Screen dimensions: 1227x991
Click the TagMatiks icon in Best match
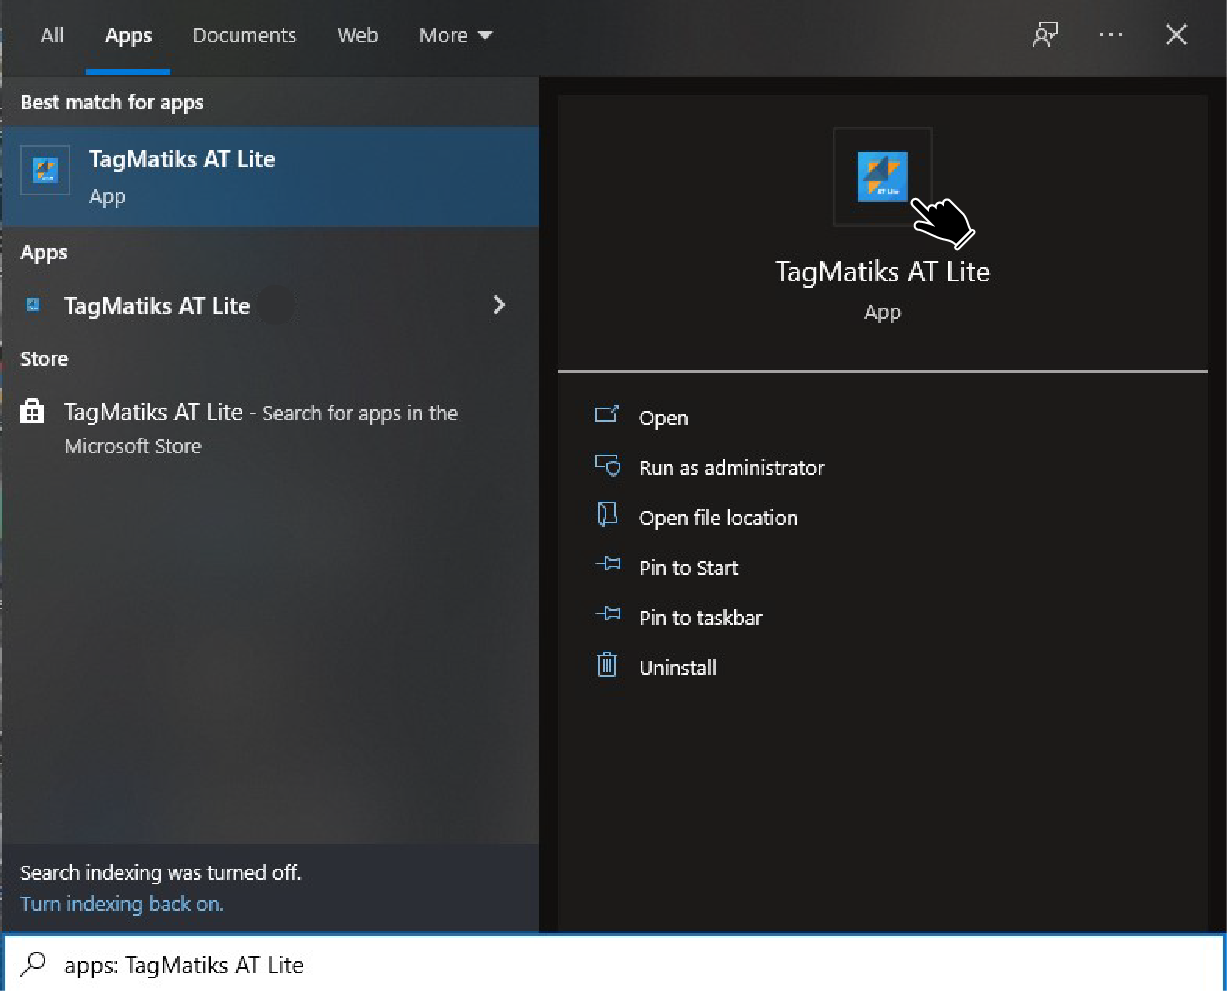46,170
